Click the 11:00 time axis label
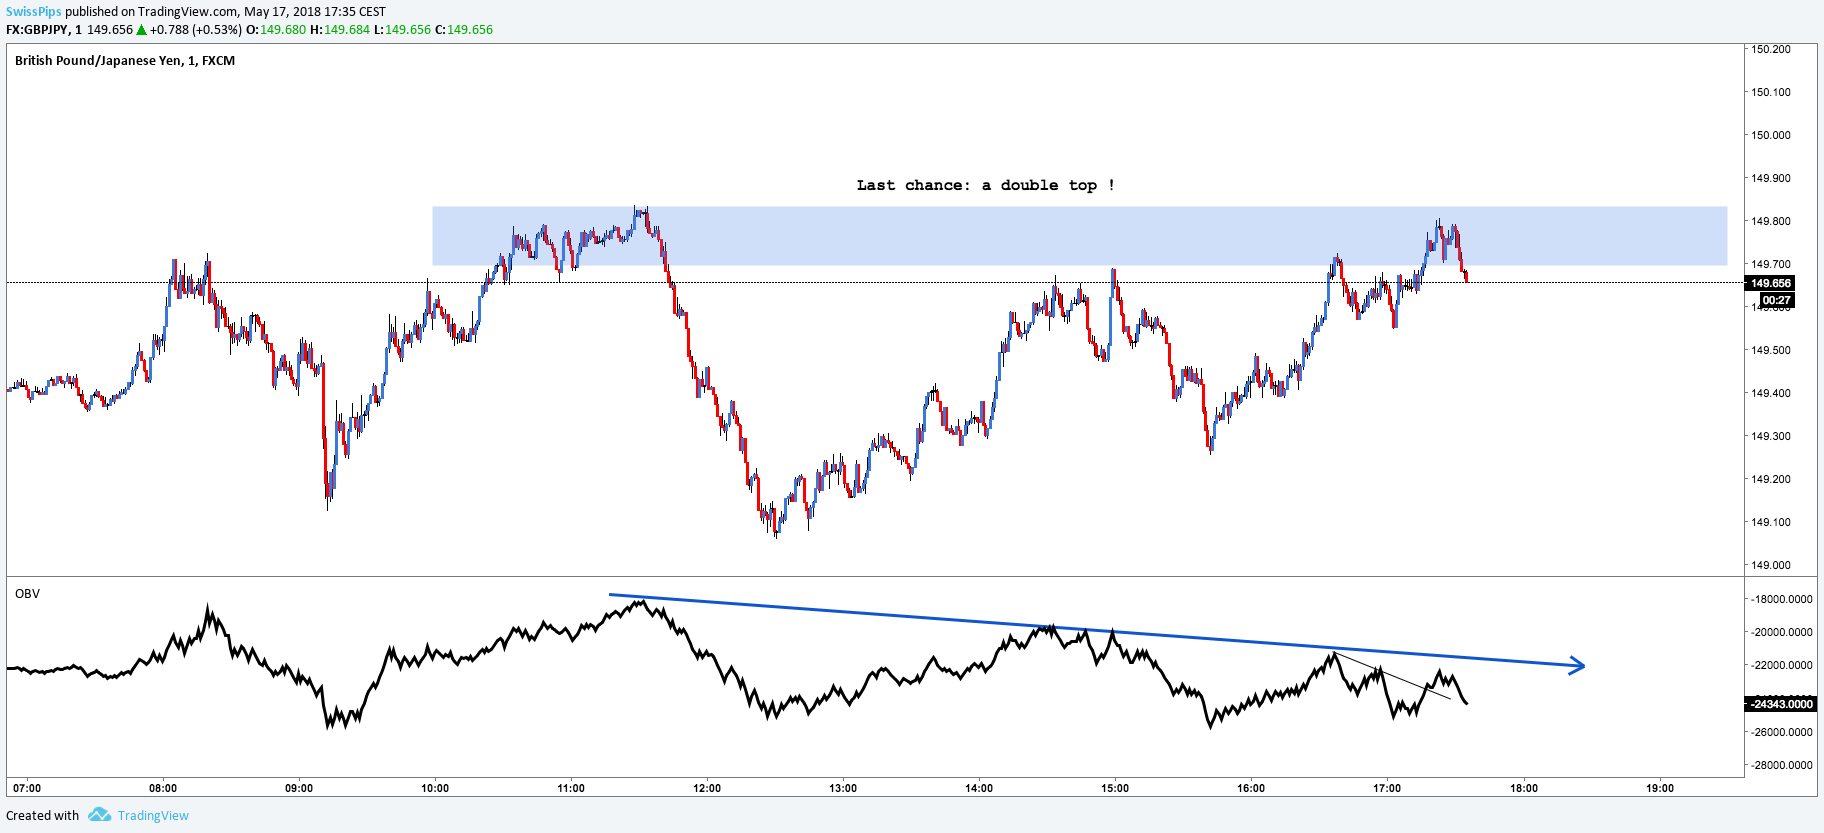Screen dimensions: 1824x833 click(x=571, y=788)
